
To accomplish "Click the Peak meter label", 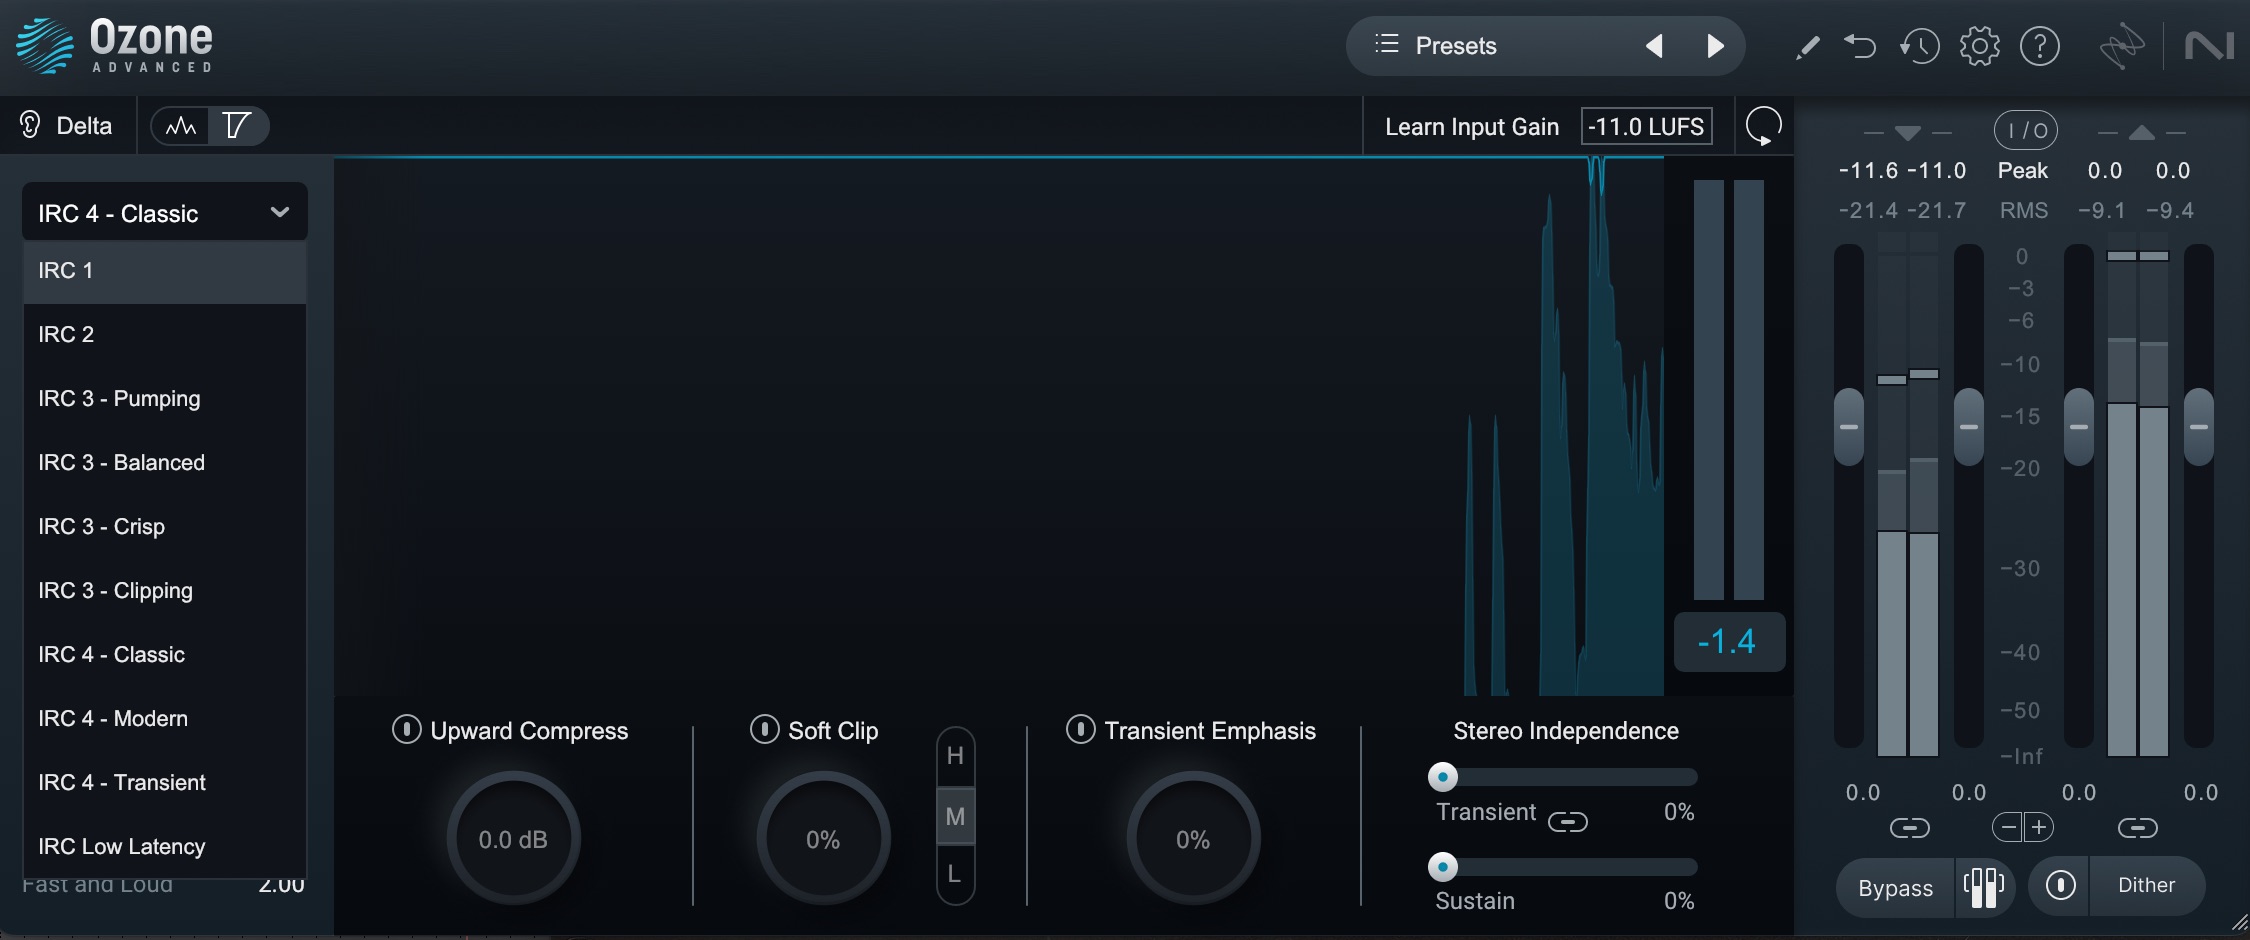I will [2022, 171].
